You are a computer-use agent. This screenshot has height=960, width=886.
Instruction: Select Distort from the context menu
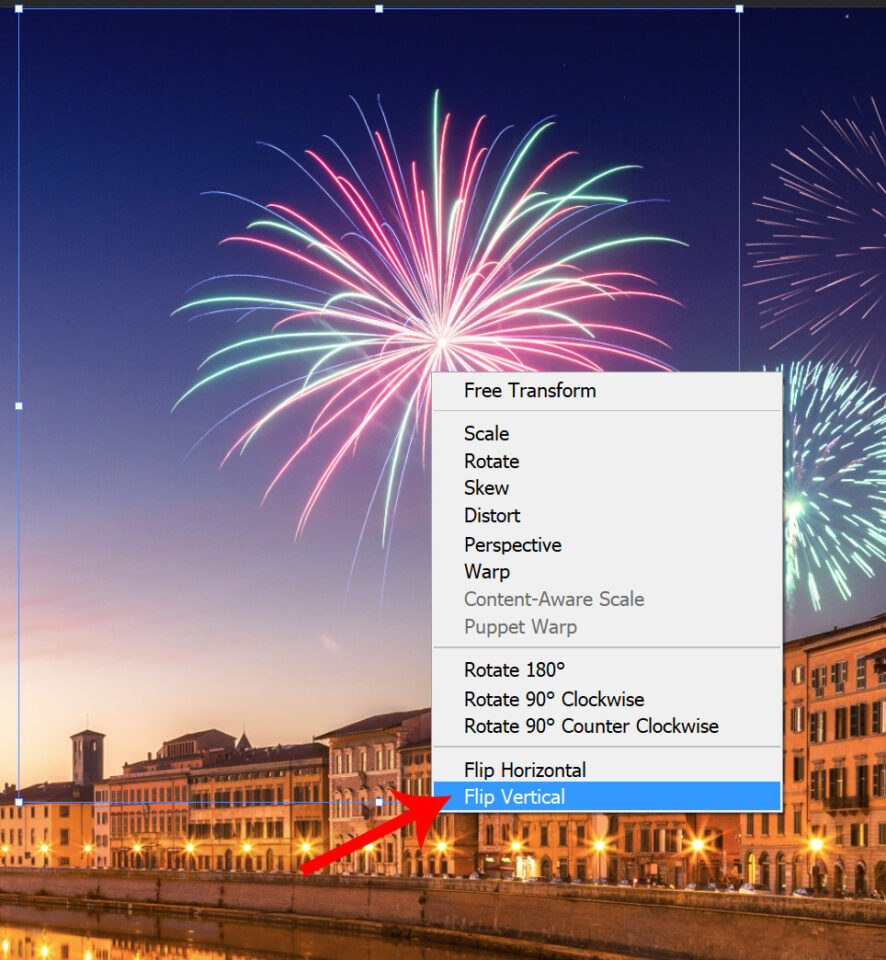tap(492, 516)
